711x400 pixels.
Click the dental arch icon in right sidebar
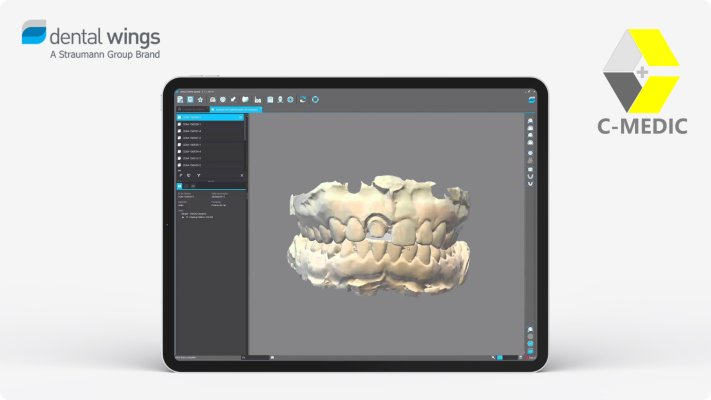[530, 177]
